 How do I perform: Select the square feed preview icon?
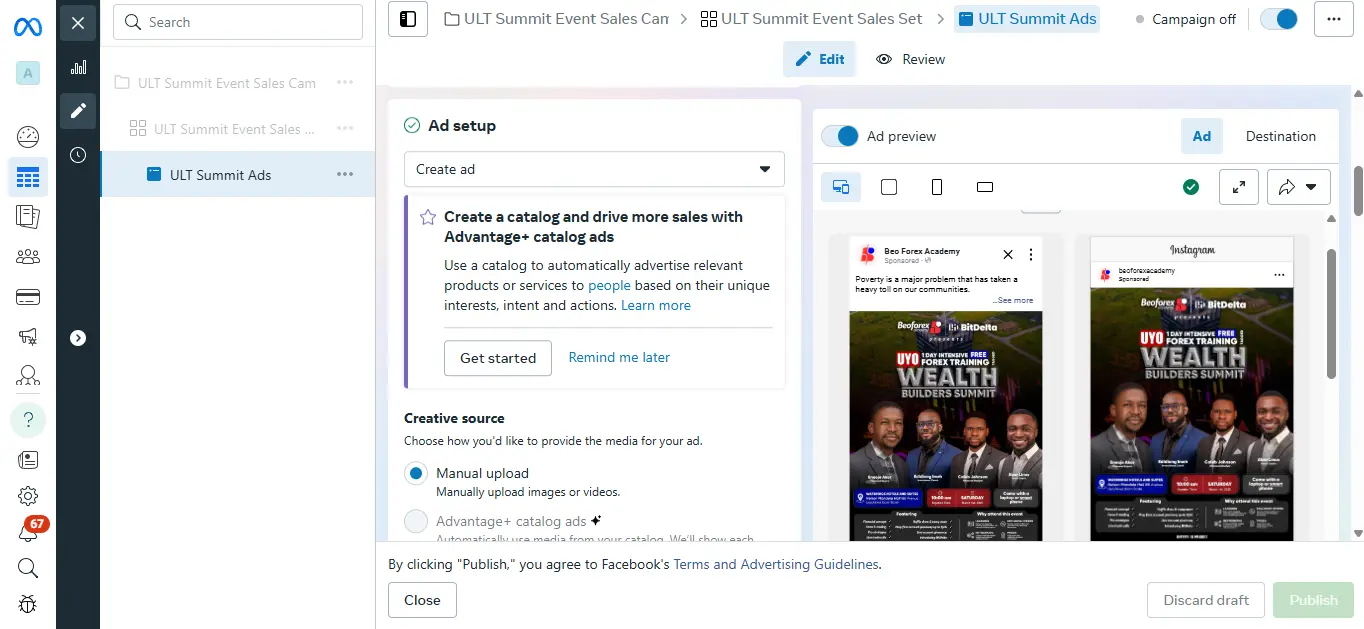pos(889,187)
